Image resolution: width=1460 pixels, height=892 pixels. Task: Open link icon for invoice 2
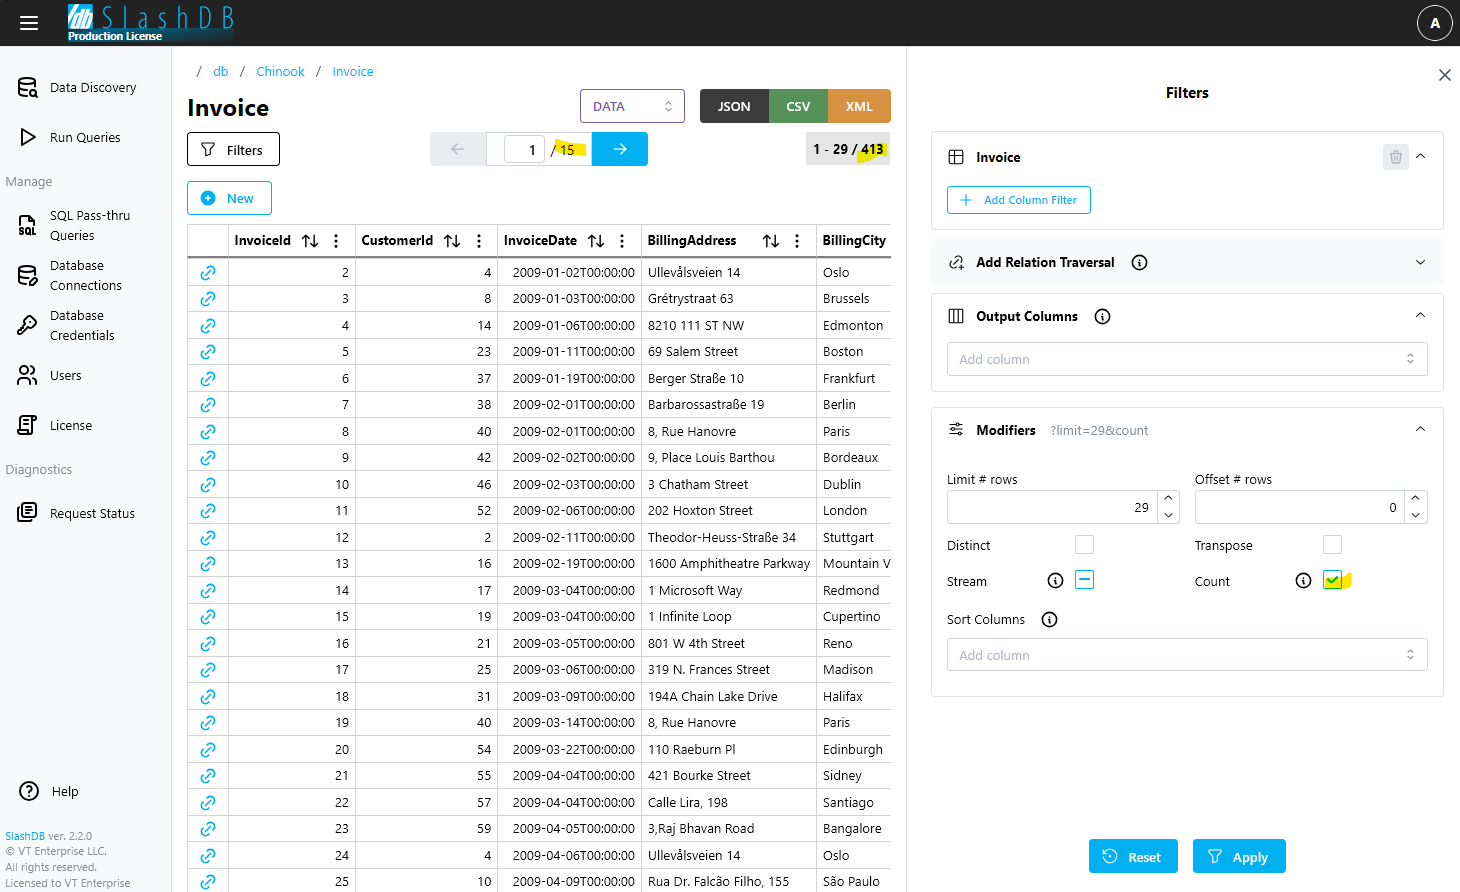coord(208,273)
